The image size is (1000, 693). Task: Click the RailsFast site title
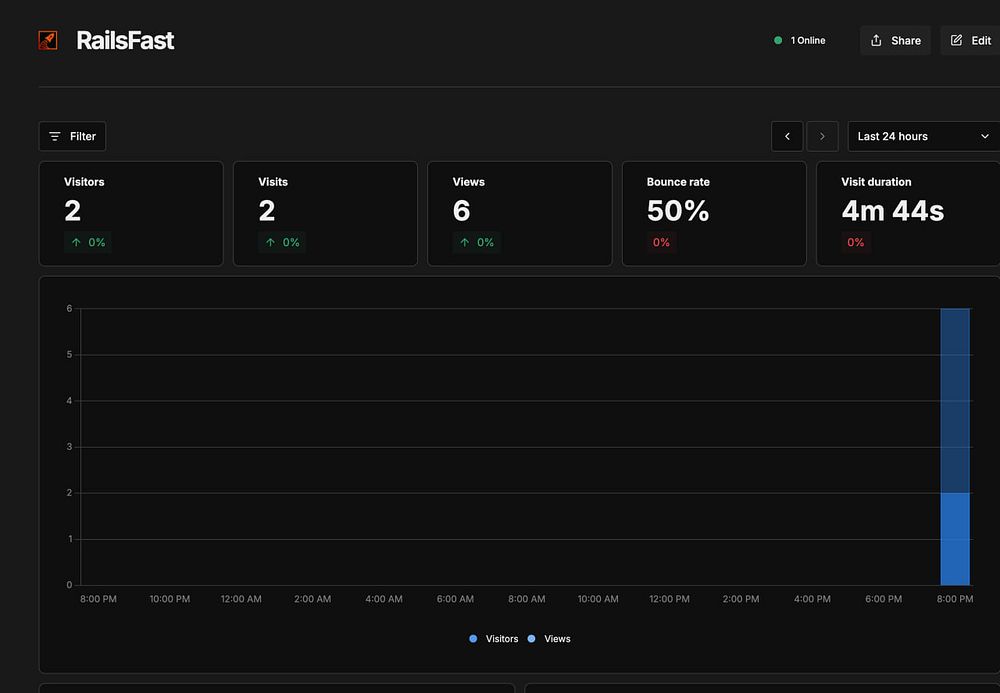pos(125,40)
